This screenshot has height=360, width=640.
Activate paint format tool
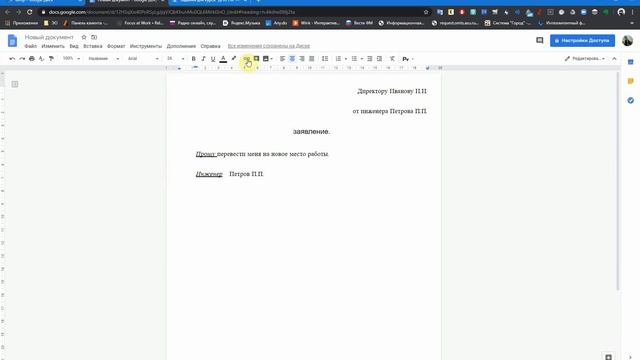(51, 59)
